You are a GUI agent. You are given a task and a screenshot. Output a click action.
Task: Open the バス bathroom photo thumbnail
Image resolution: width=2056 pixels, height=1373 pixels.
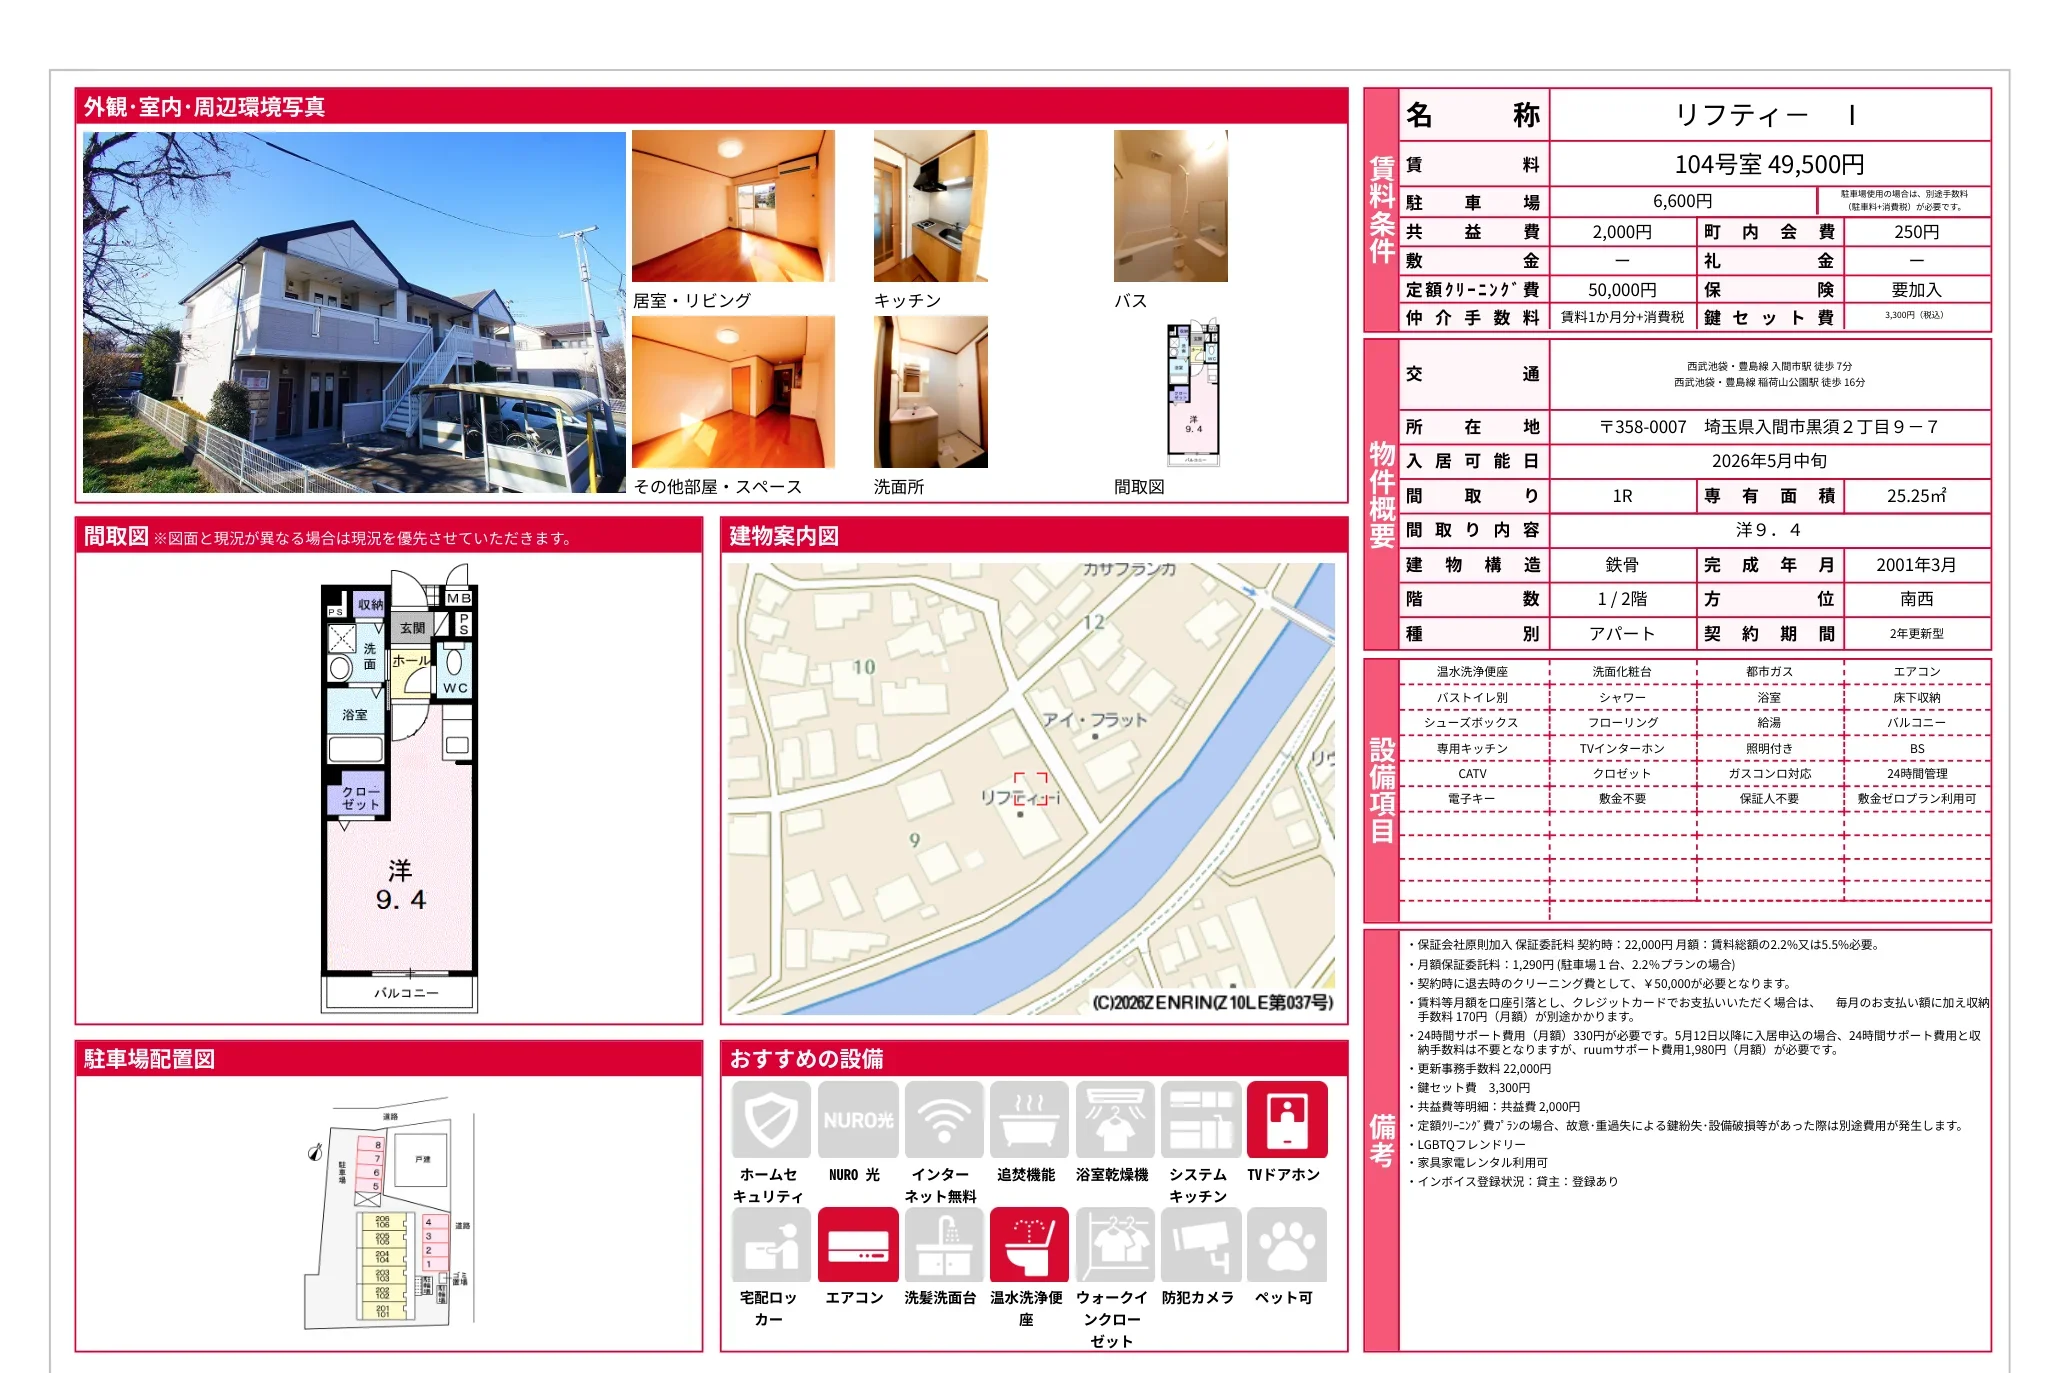1170,206
